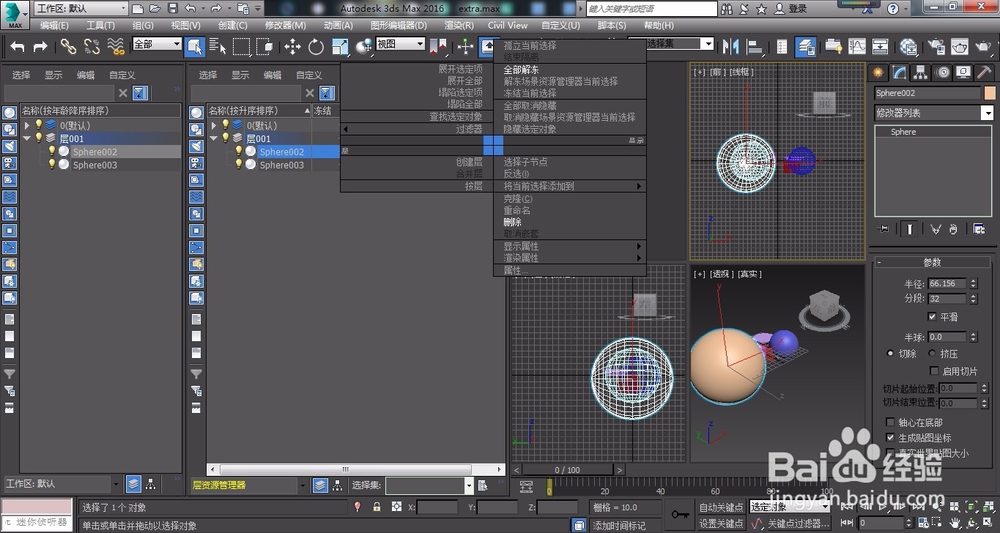Toggle lightbulb visibility of Sphere003 in left explorer
The height and width of the screenshot is (533, 1000).
[x=52, y=164]
